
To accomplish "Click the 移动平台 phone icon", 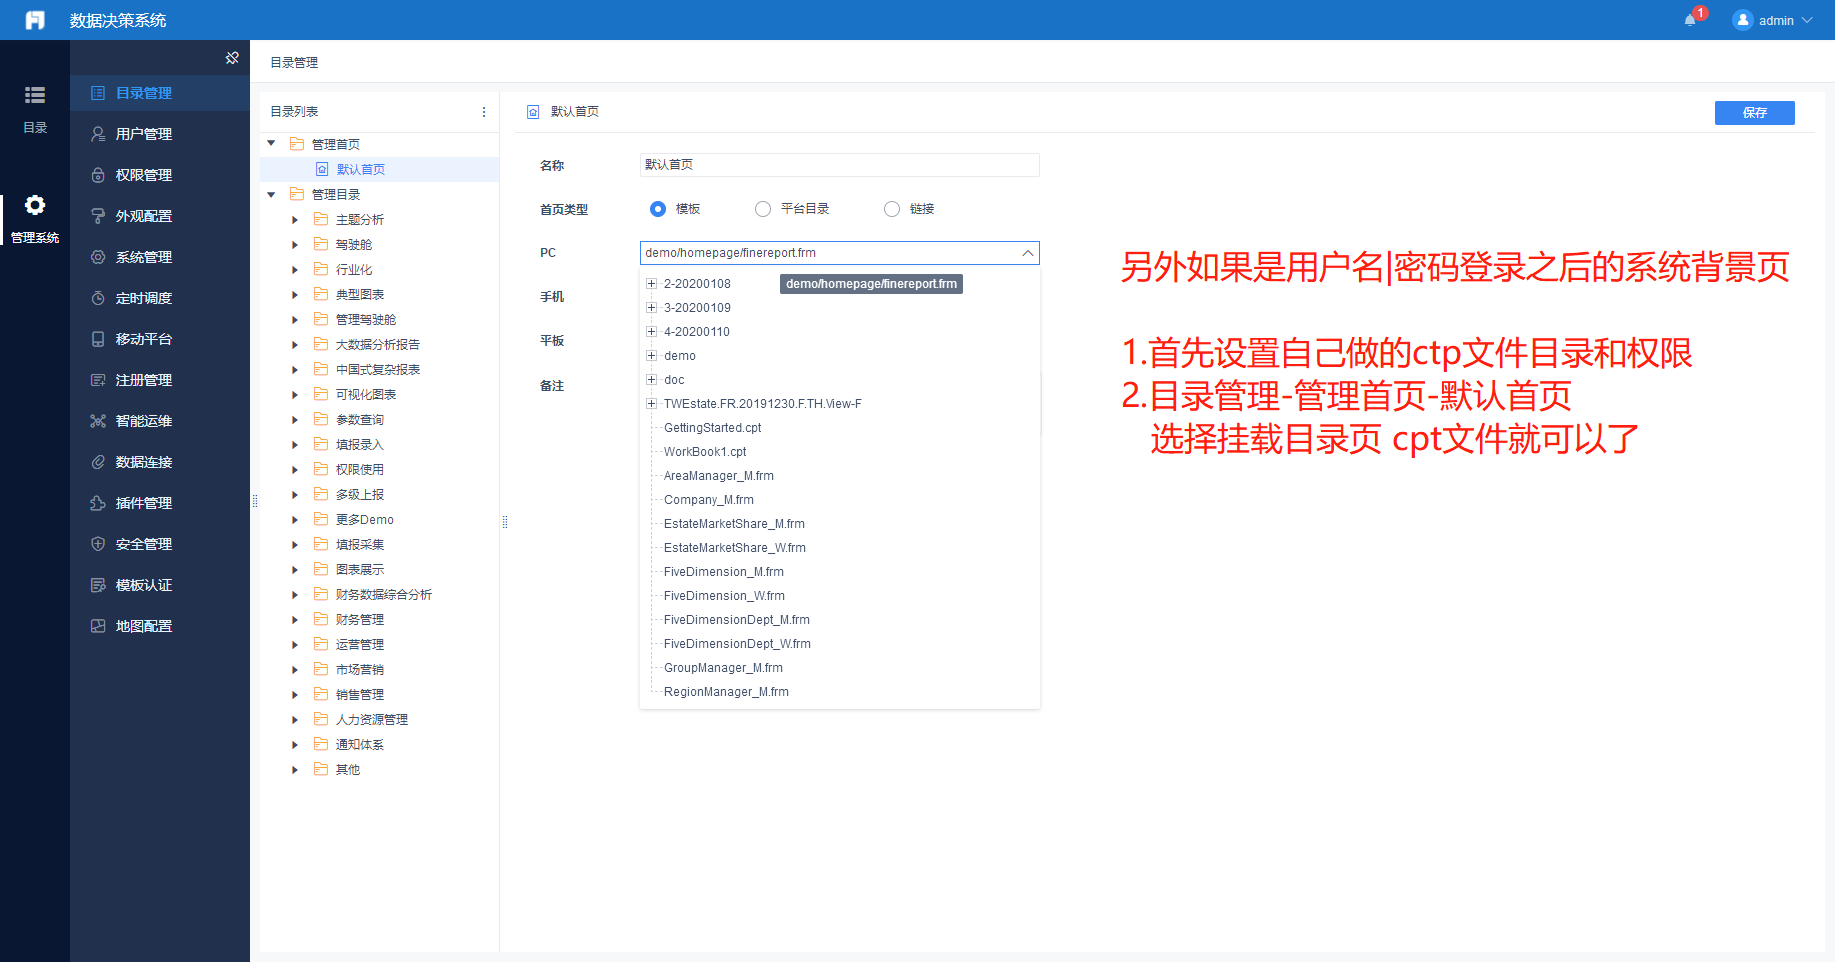I will point(98,339).
